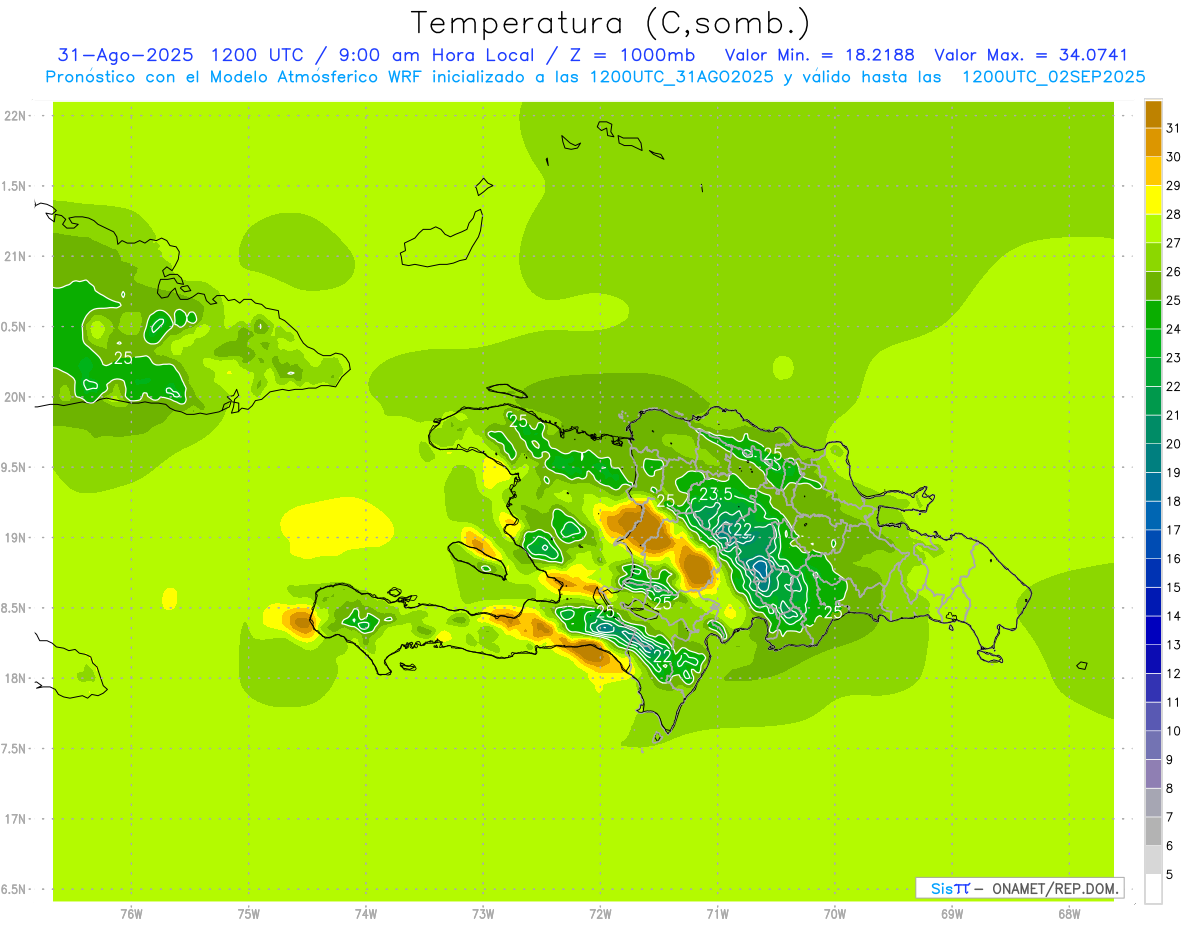Click the legend value label 8
Viewport: 1200px width, 927px height.
click(1170, 789)
